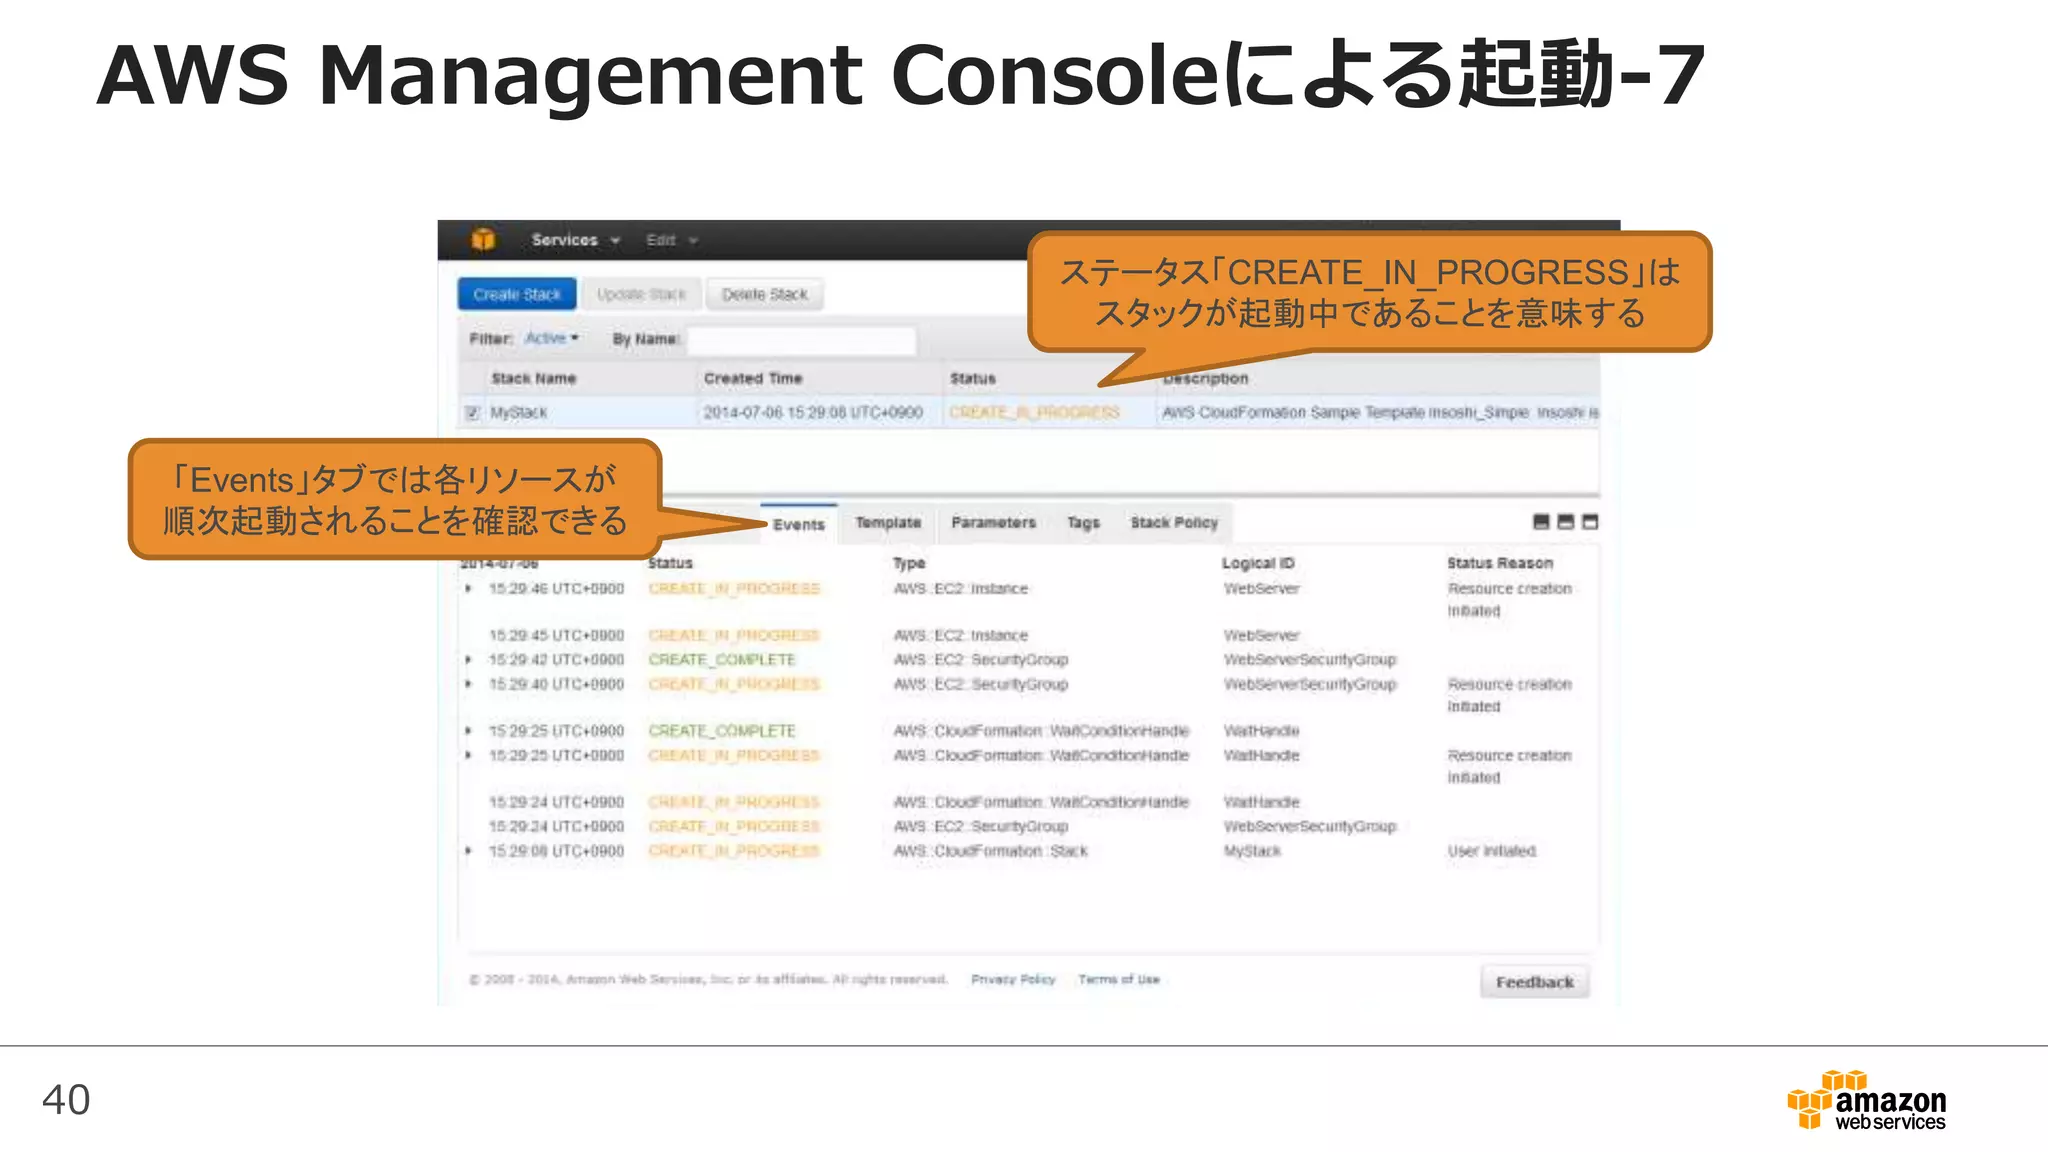The height and width of the screenshot is (1152, 2048).
Task: Click the 15:29:45 UTC+0900 event timestamp
Action: [x=556, y=636]
